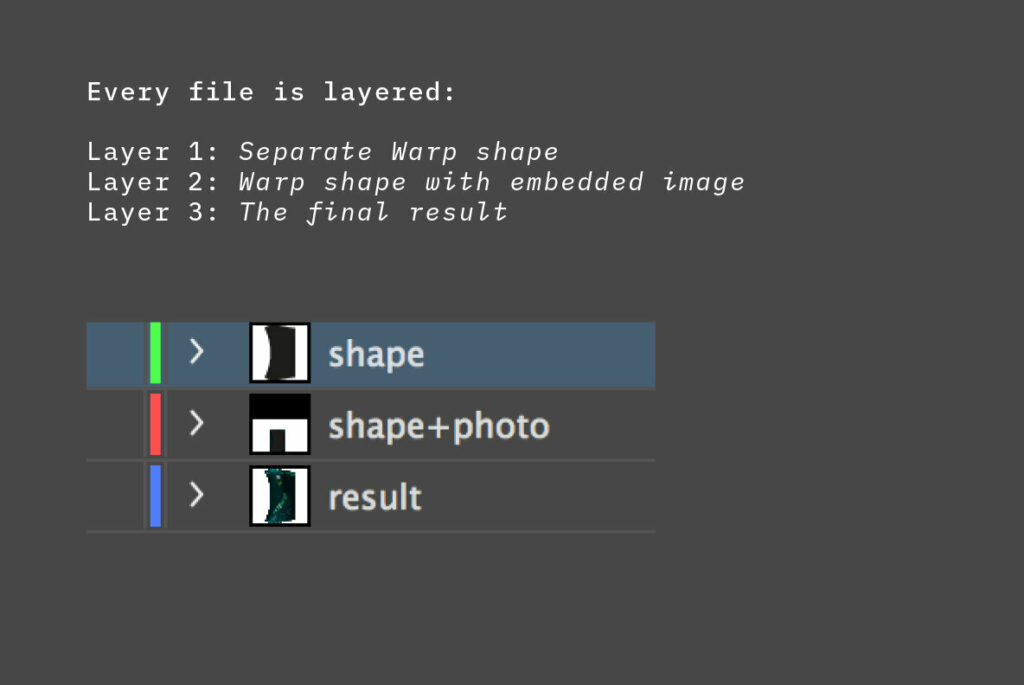Click the shape layer thumbnail
This screenshot has height=685, width=1024.
coord(279,353)
